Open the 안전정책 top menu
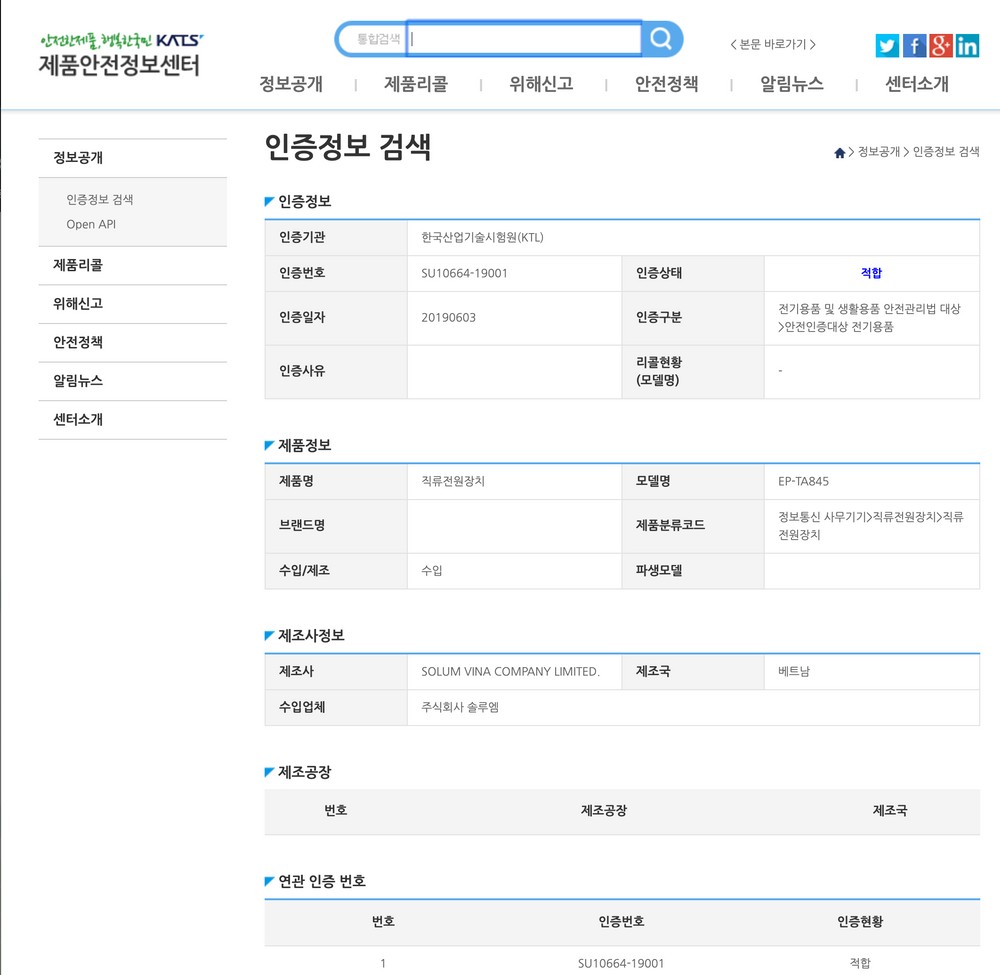The image size is (1000, 975). point(666,84)
